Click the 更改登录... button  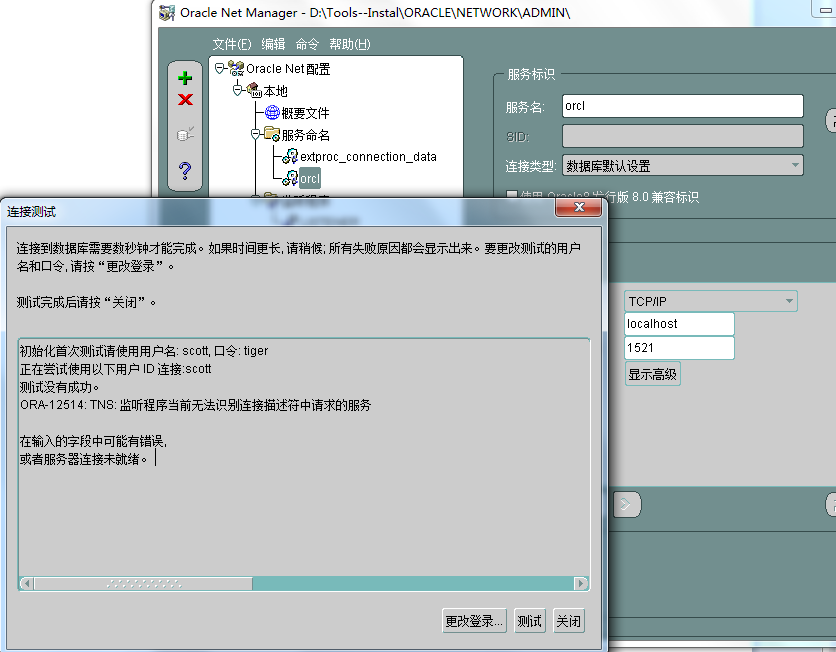coord(474,621)
